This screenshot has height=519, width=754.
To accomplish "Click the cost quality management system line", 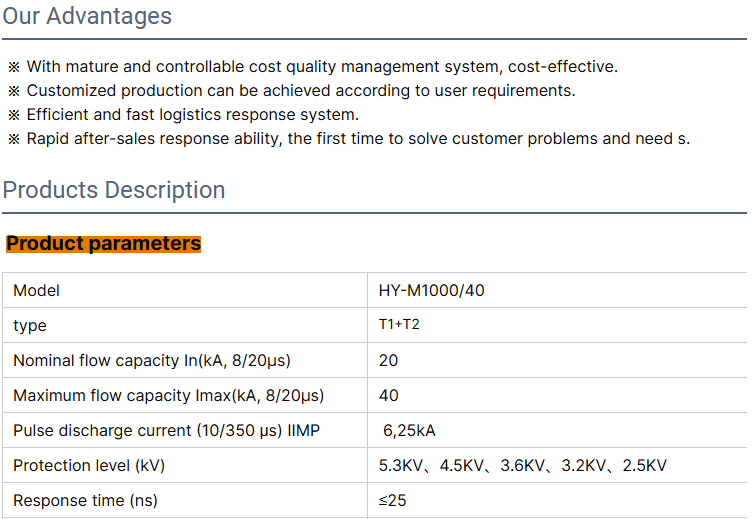I will pos(320,67).
